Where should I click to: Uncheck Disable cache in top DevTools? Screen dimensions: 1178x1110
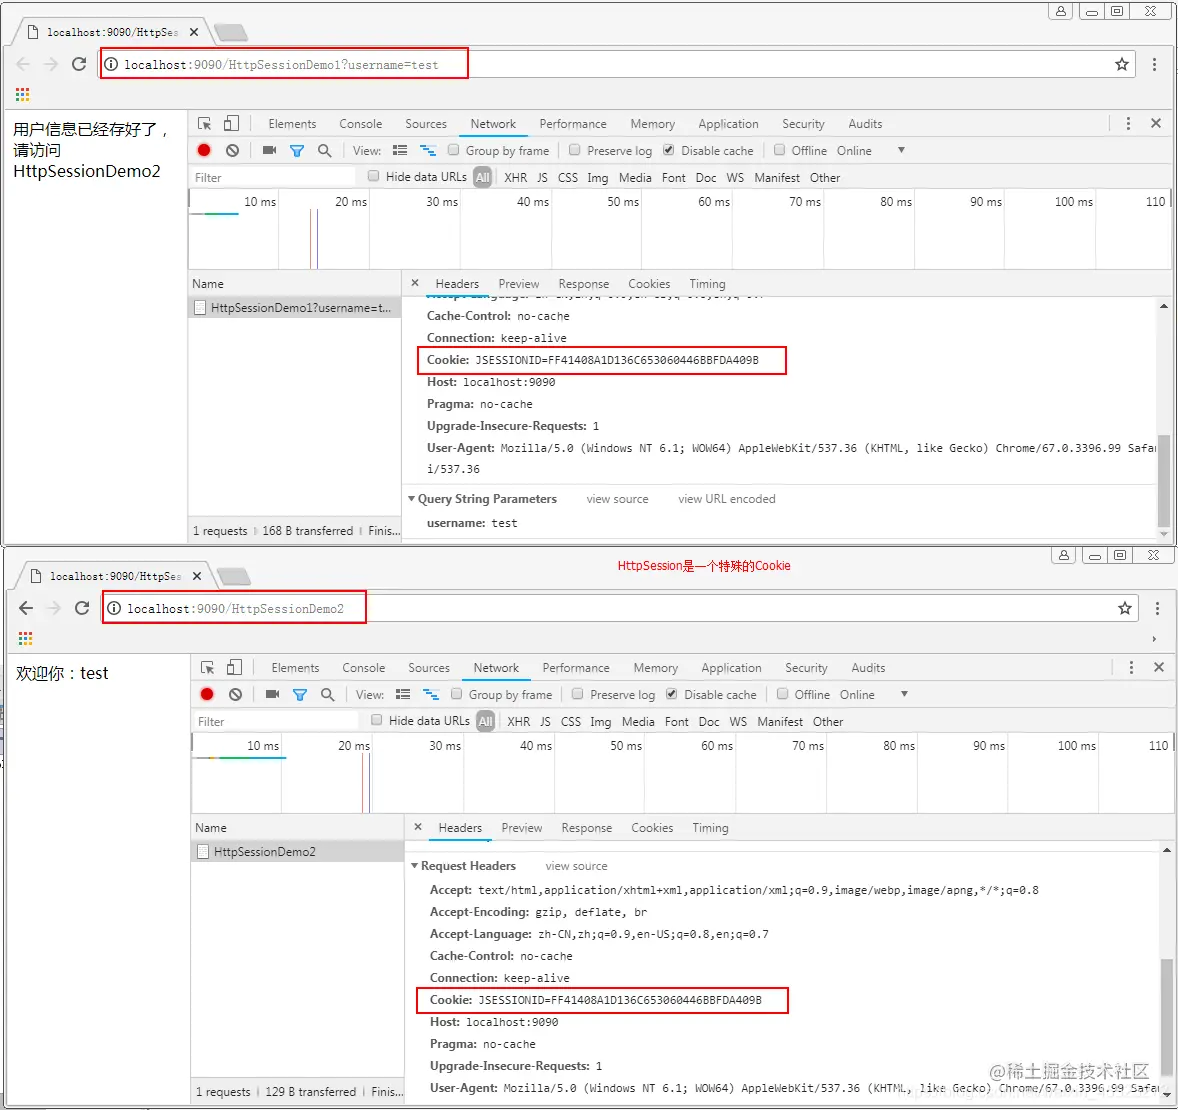point(669,150)
